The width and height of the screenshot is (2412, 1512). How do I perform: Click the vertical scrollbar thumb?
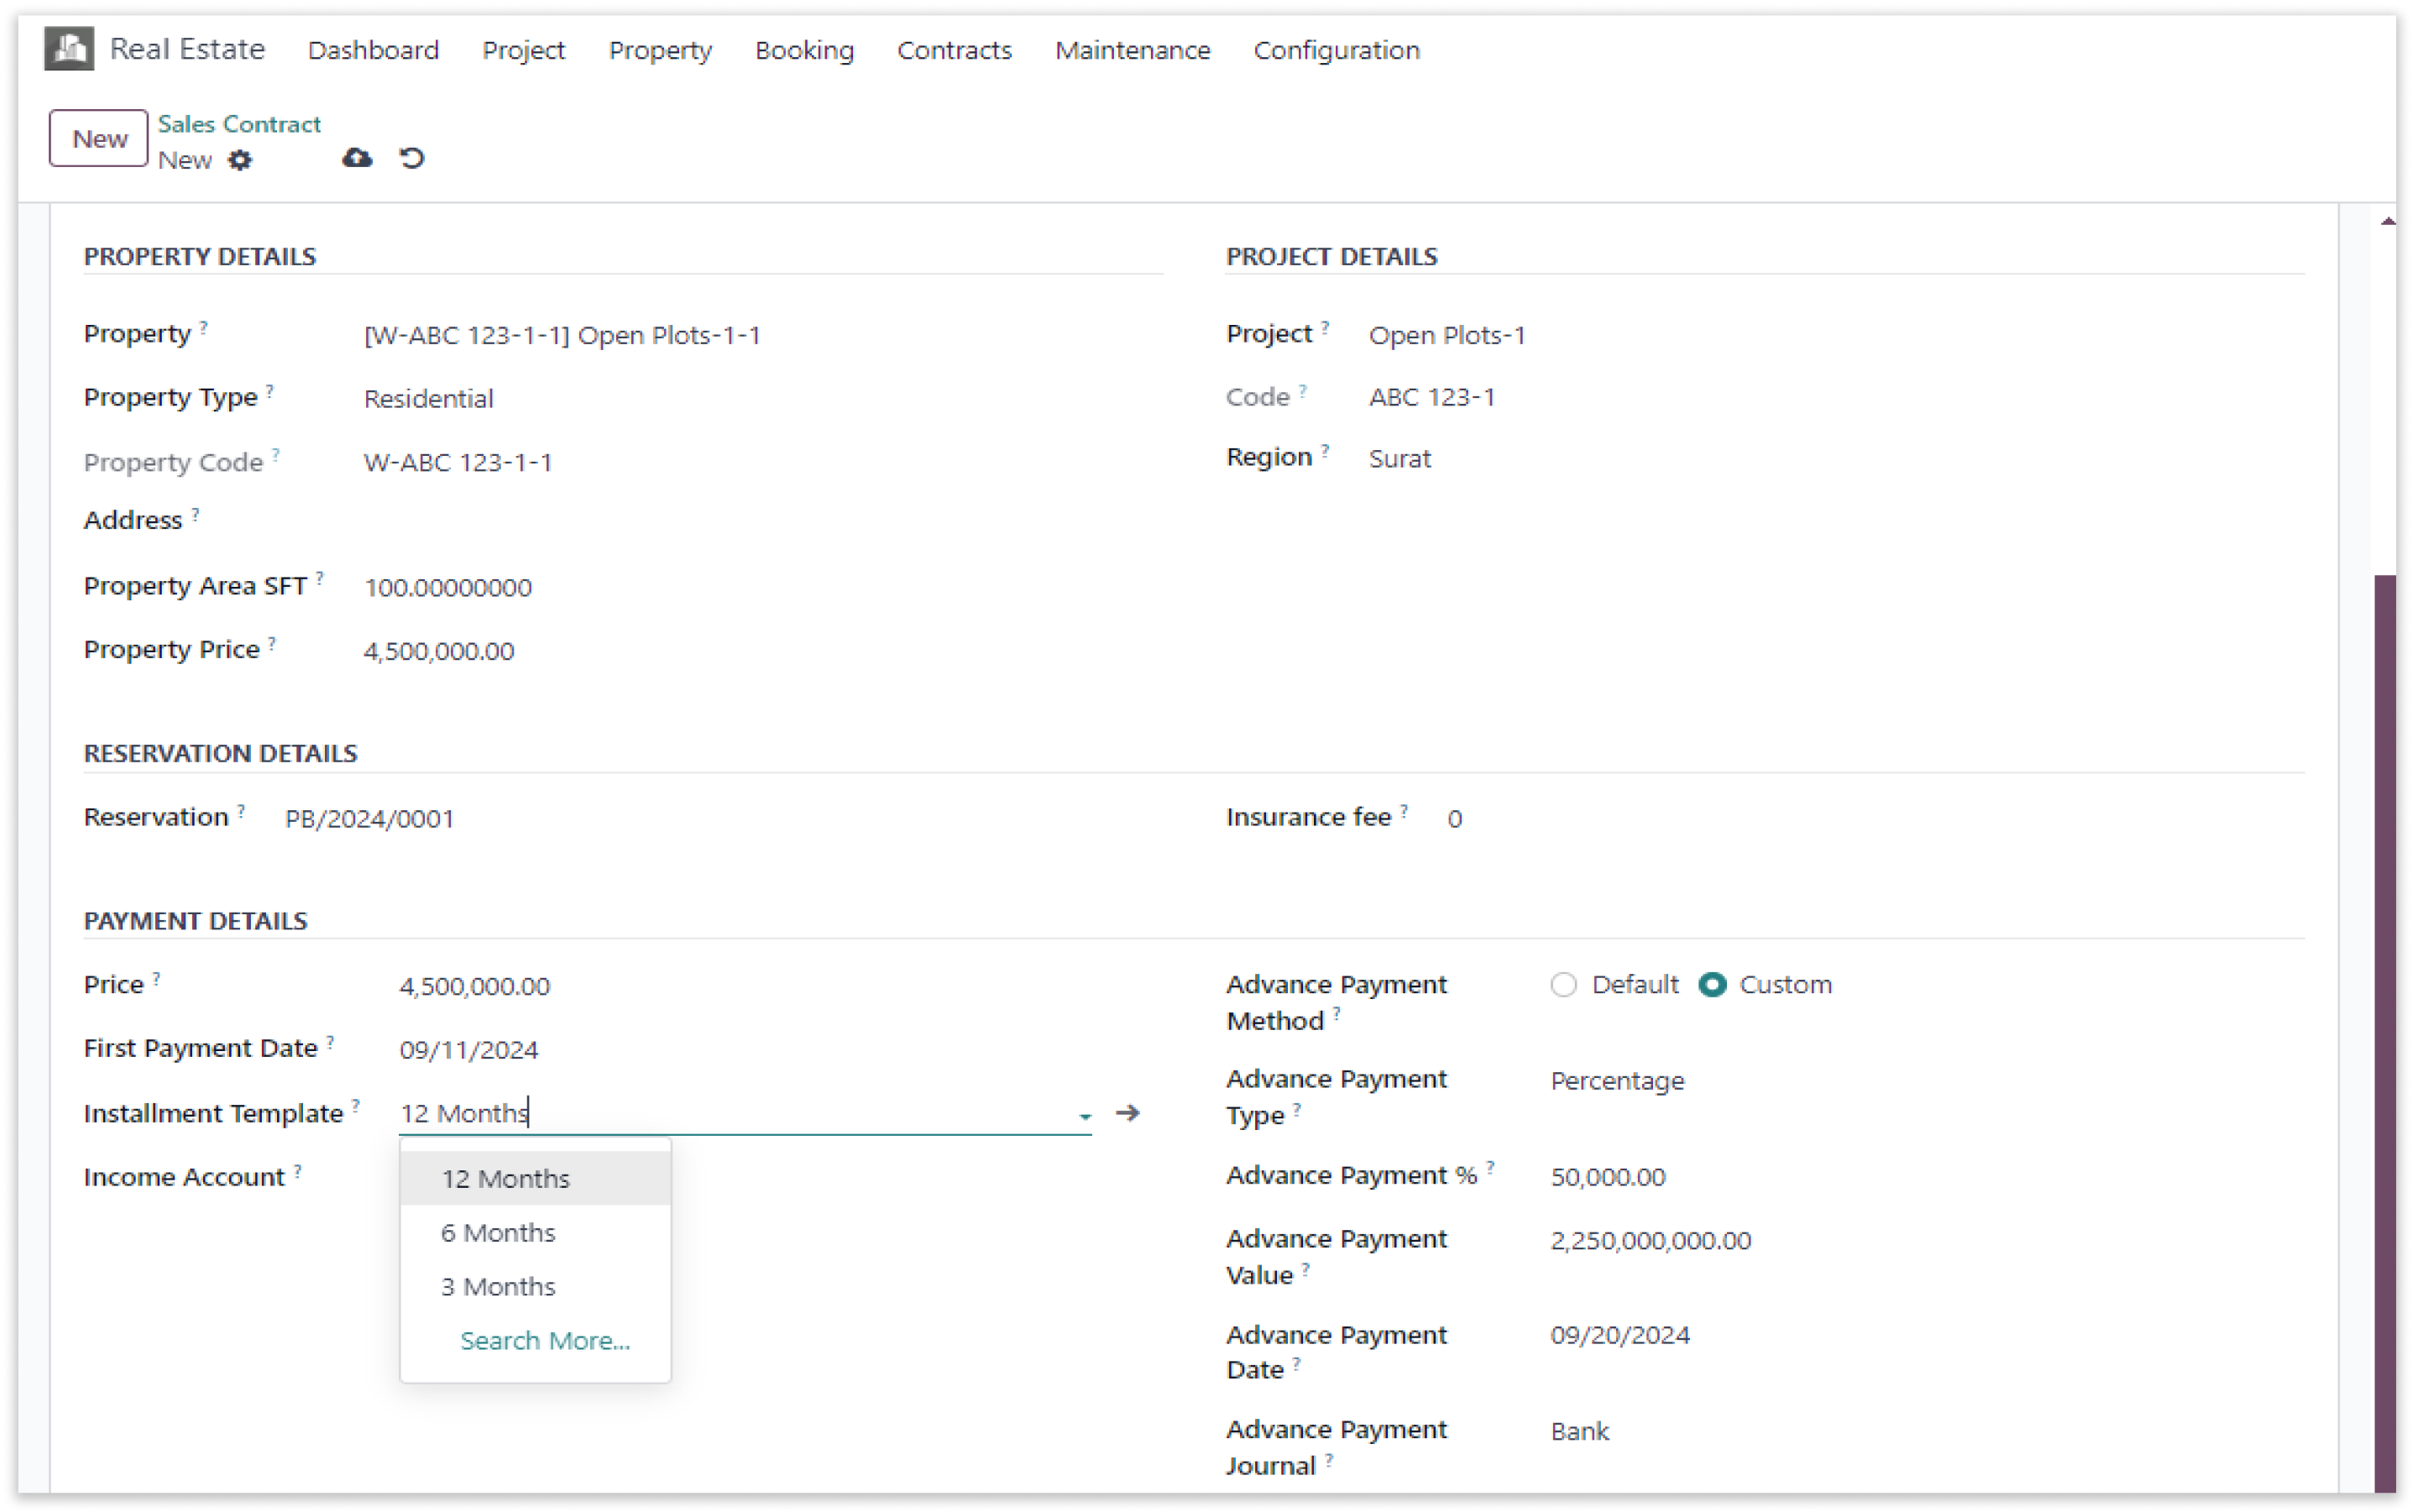[2384, 1035]
